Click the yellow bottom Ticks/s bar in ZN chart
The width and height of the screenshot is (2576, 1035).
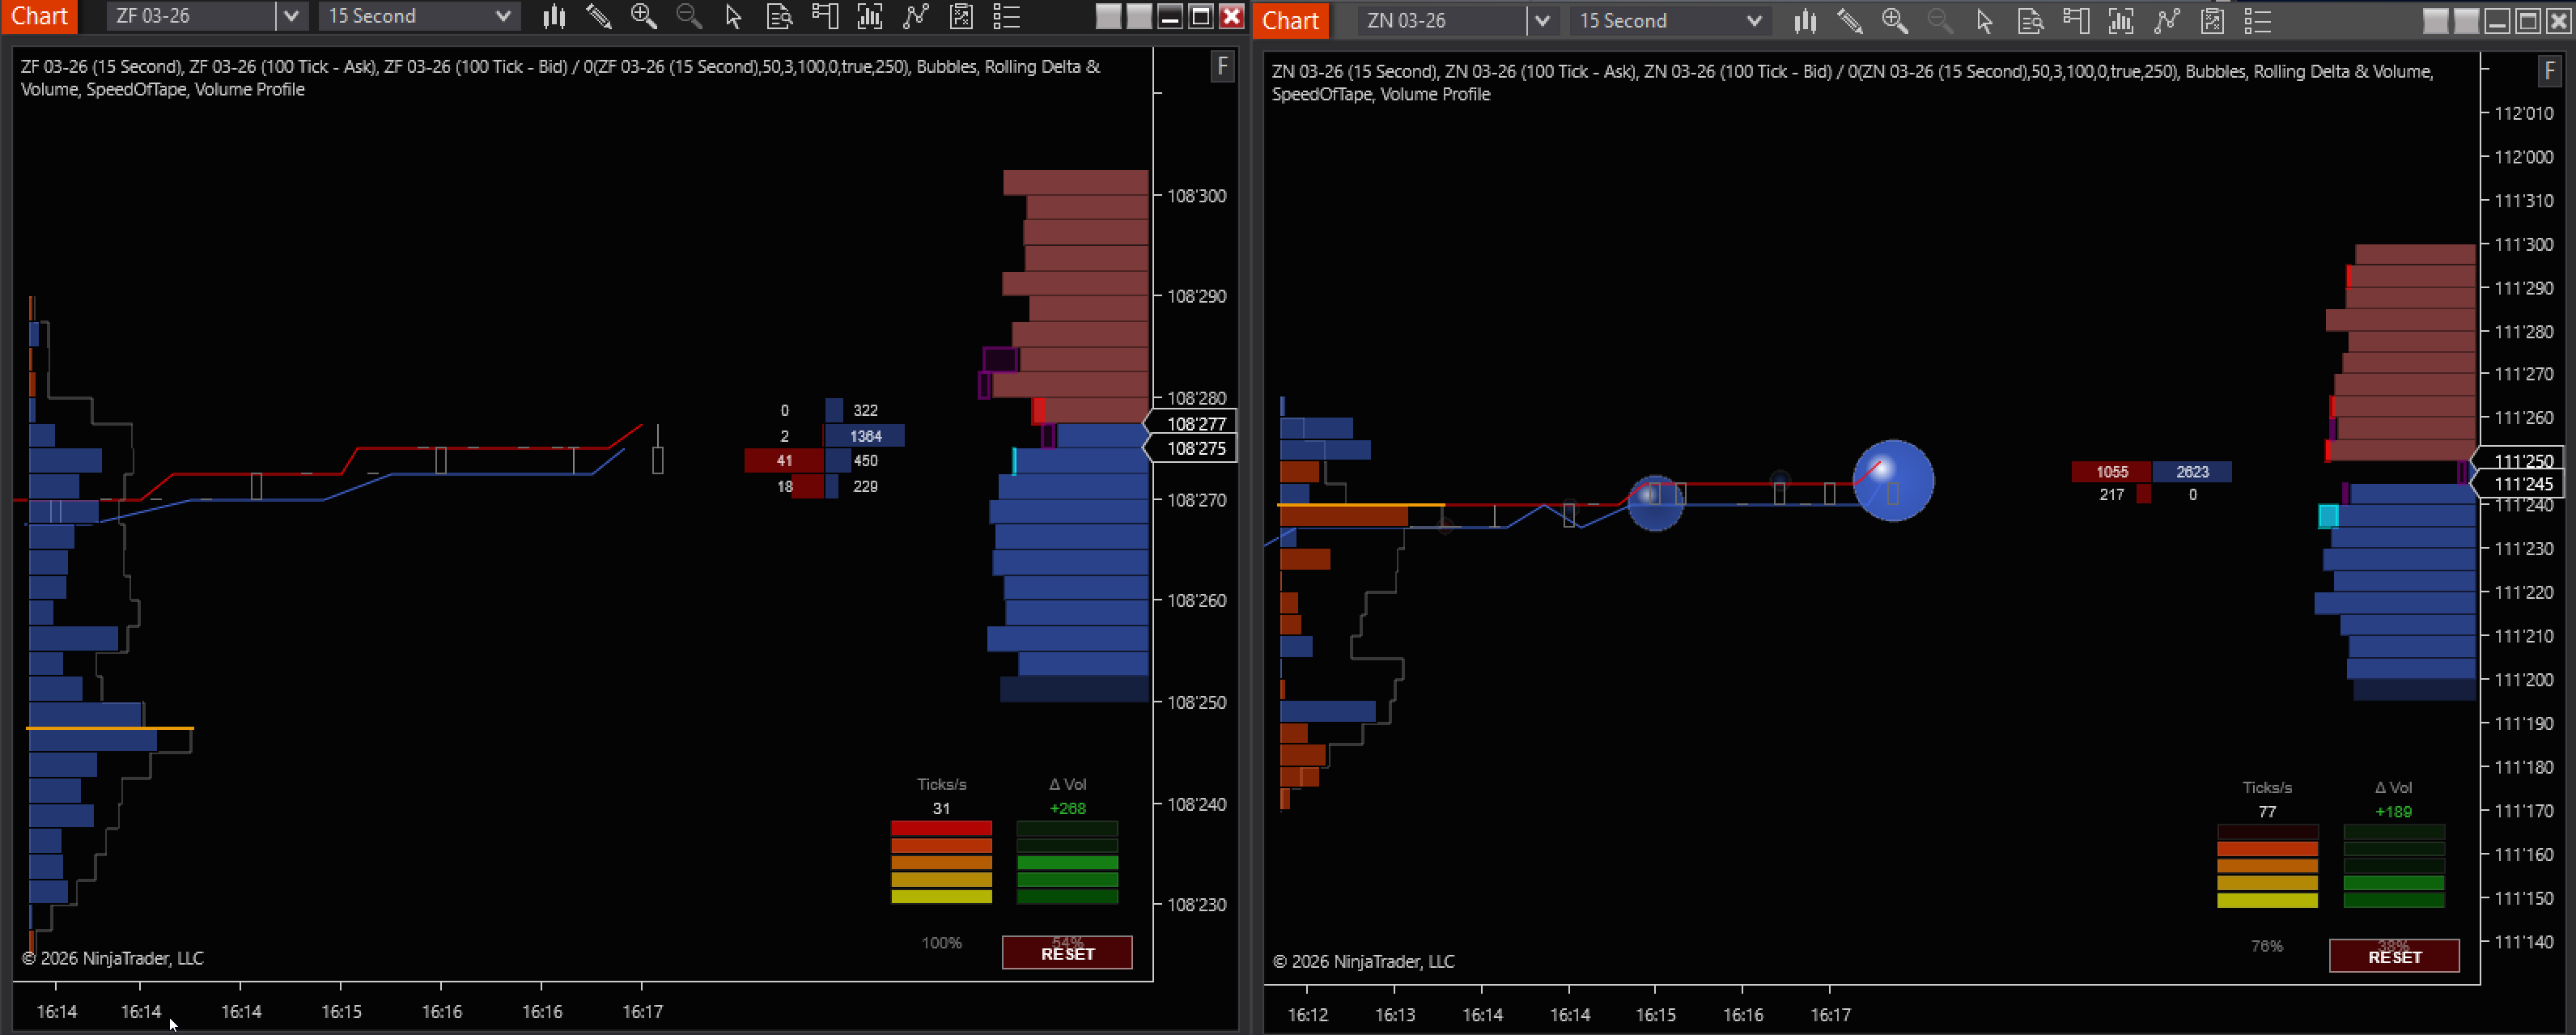[x=2267, y=900]
